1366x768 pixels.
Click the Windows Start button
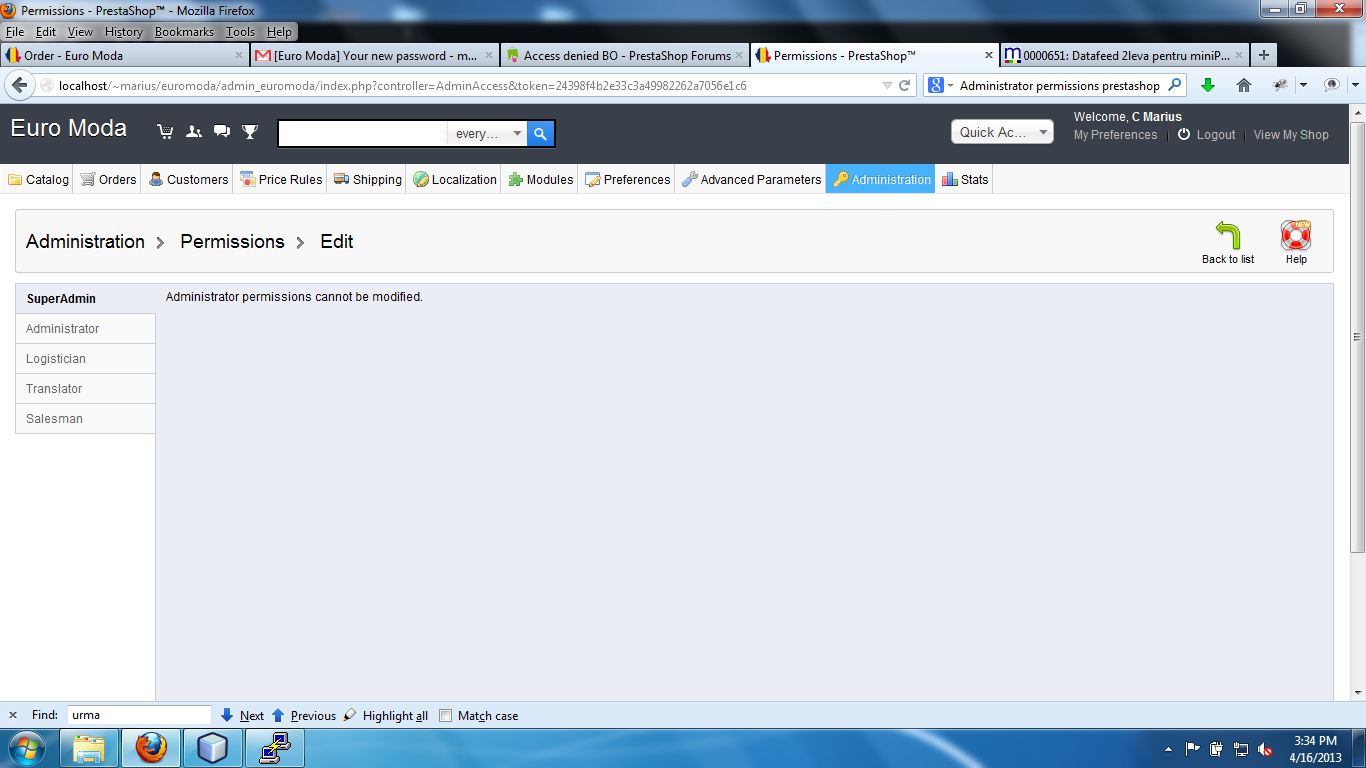click(27, 748)
